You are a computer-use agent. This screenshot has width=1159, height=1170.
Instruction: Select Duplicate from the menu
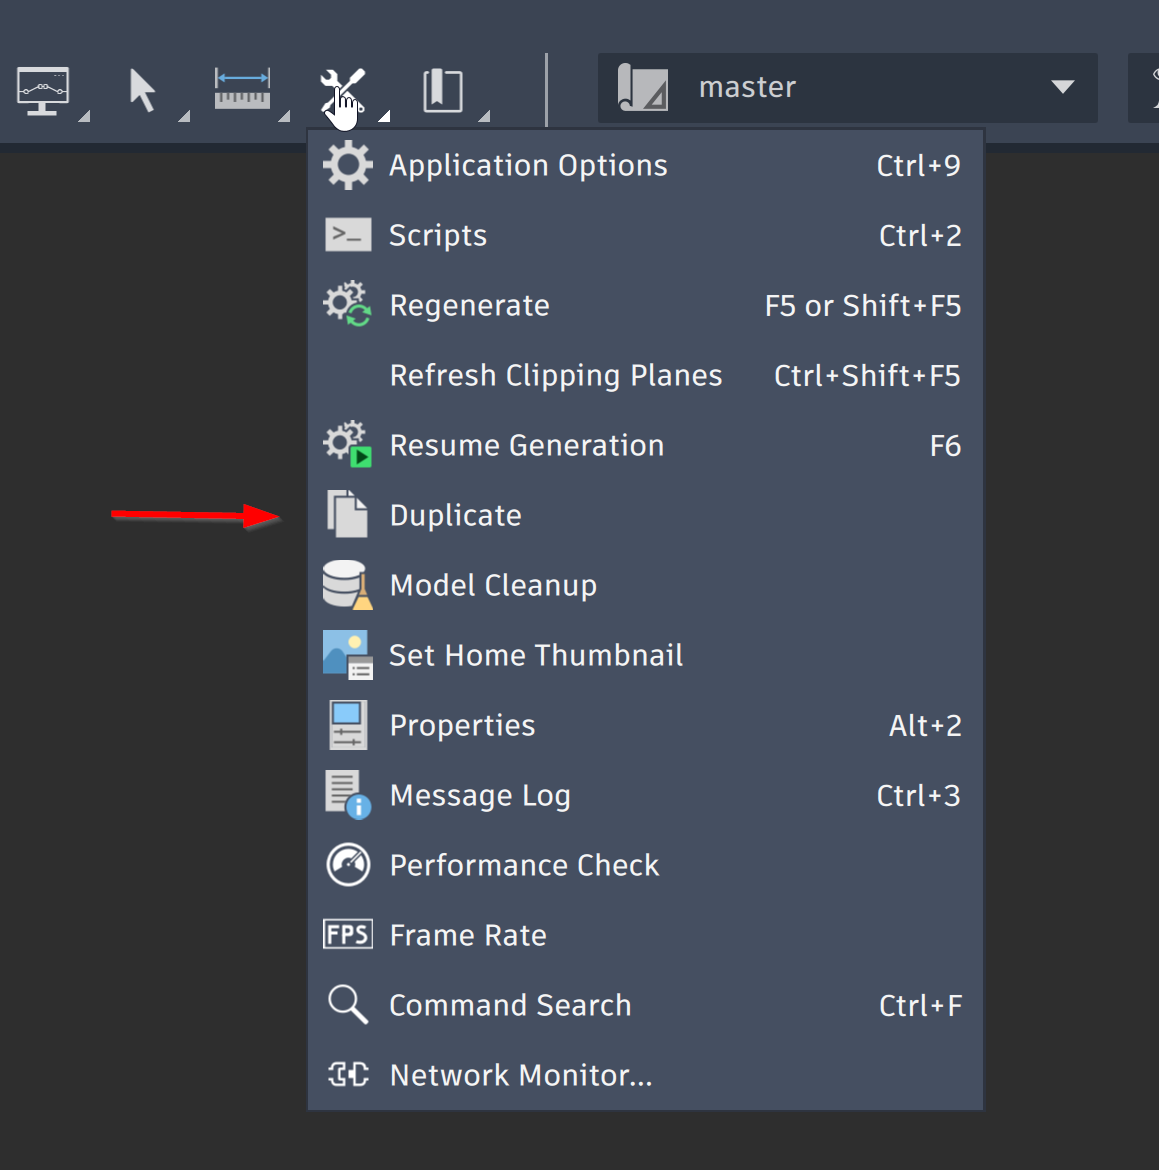455,515
